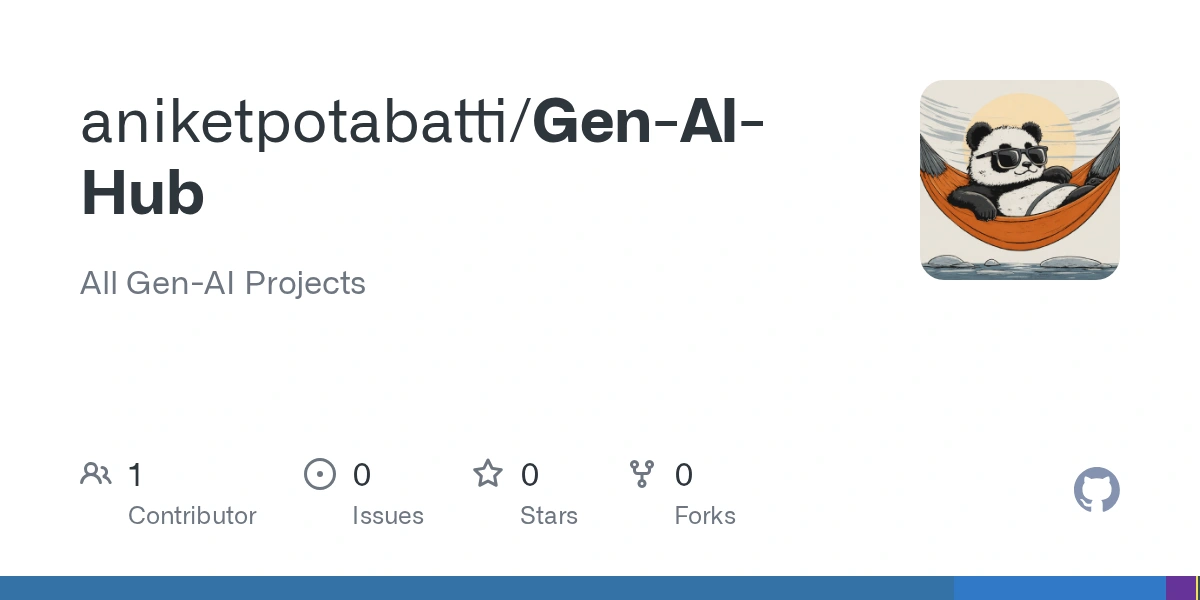This screenshot has height=600, width=1200.
Task: Click the Issues label
Action: tap(388, 516)
